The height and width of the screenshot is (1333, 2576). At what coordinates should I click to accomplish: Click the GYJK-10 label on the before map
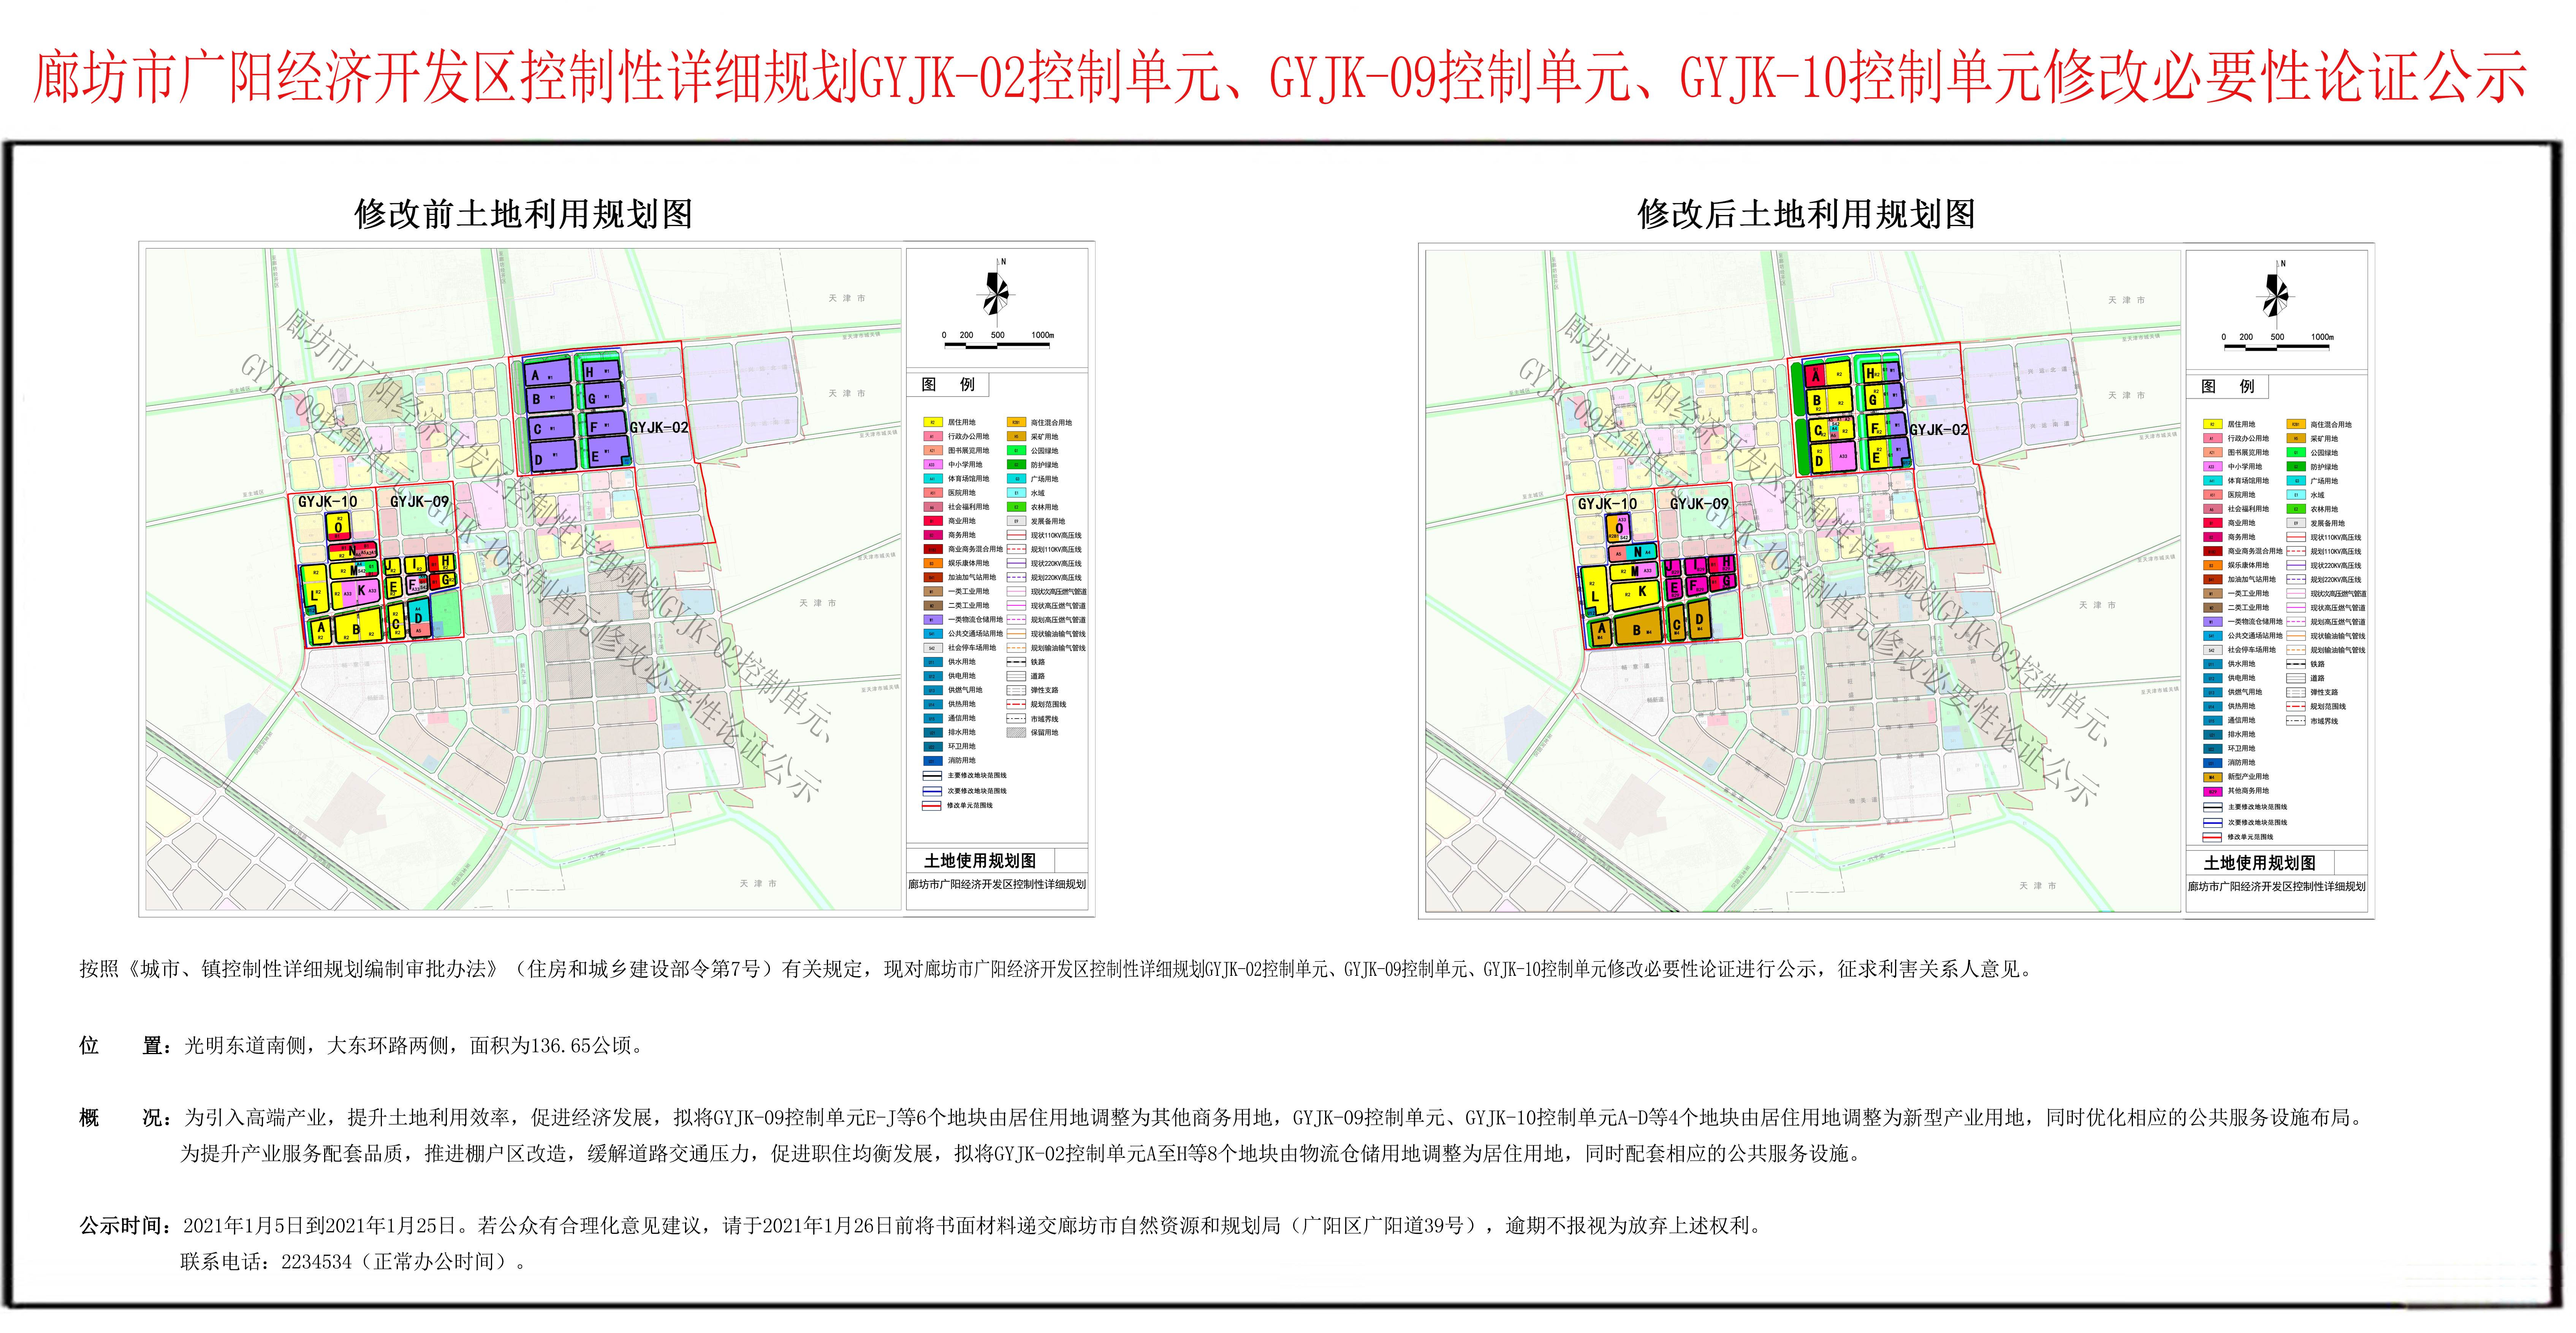[x=328, y=502]
